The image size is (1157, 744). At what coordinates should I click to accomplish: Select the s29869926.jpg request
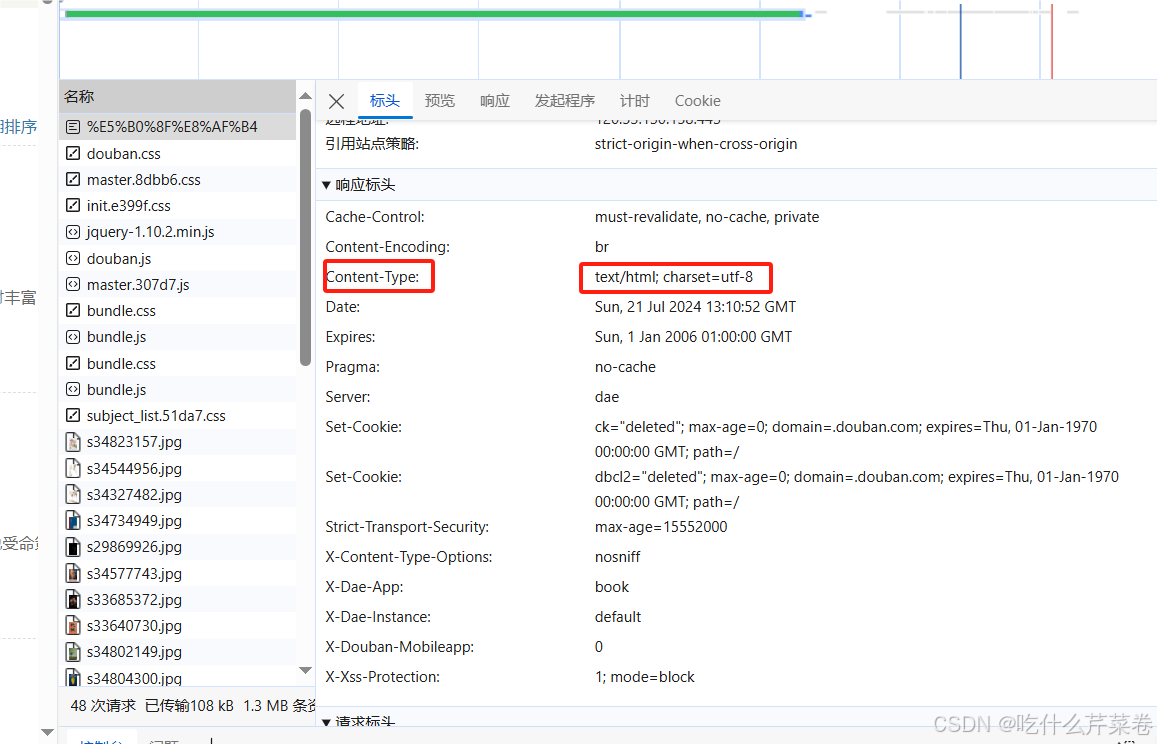coord(177,547)
